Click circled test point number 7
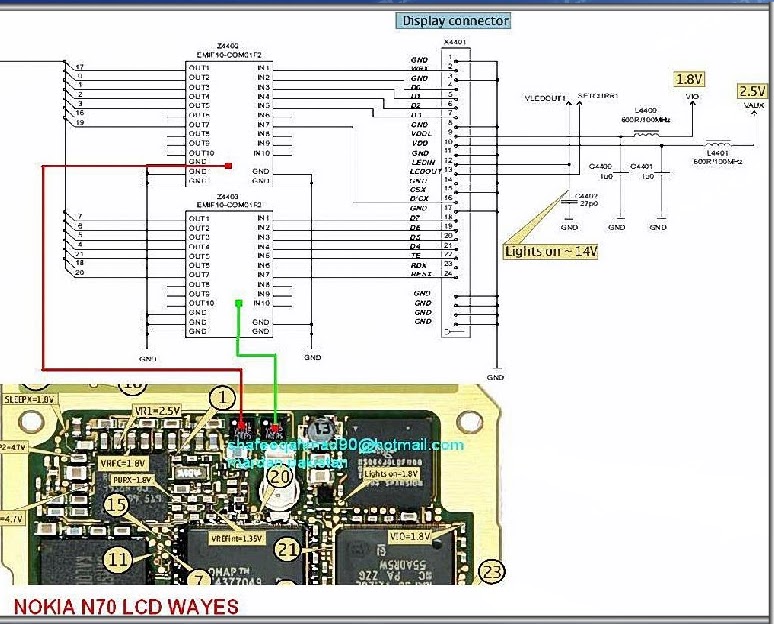 [199, 579]
